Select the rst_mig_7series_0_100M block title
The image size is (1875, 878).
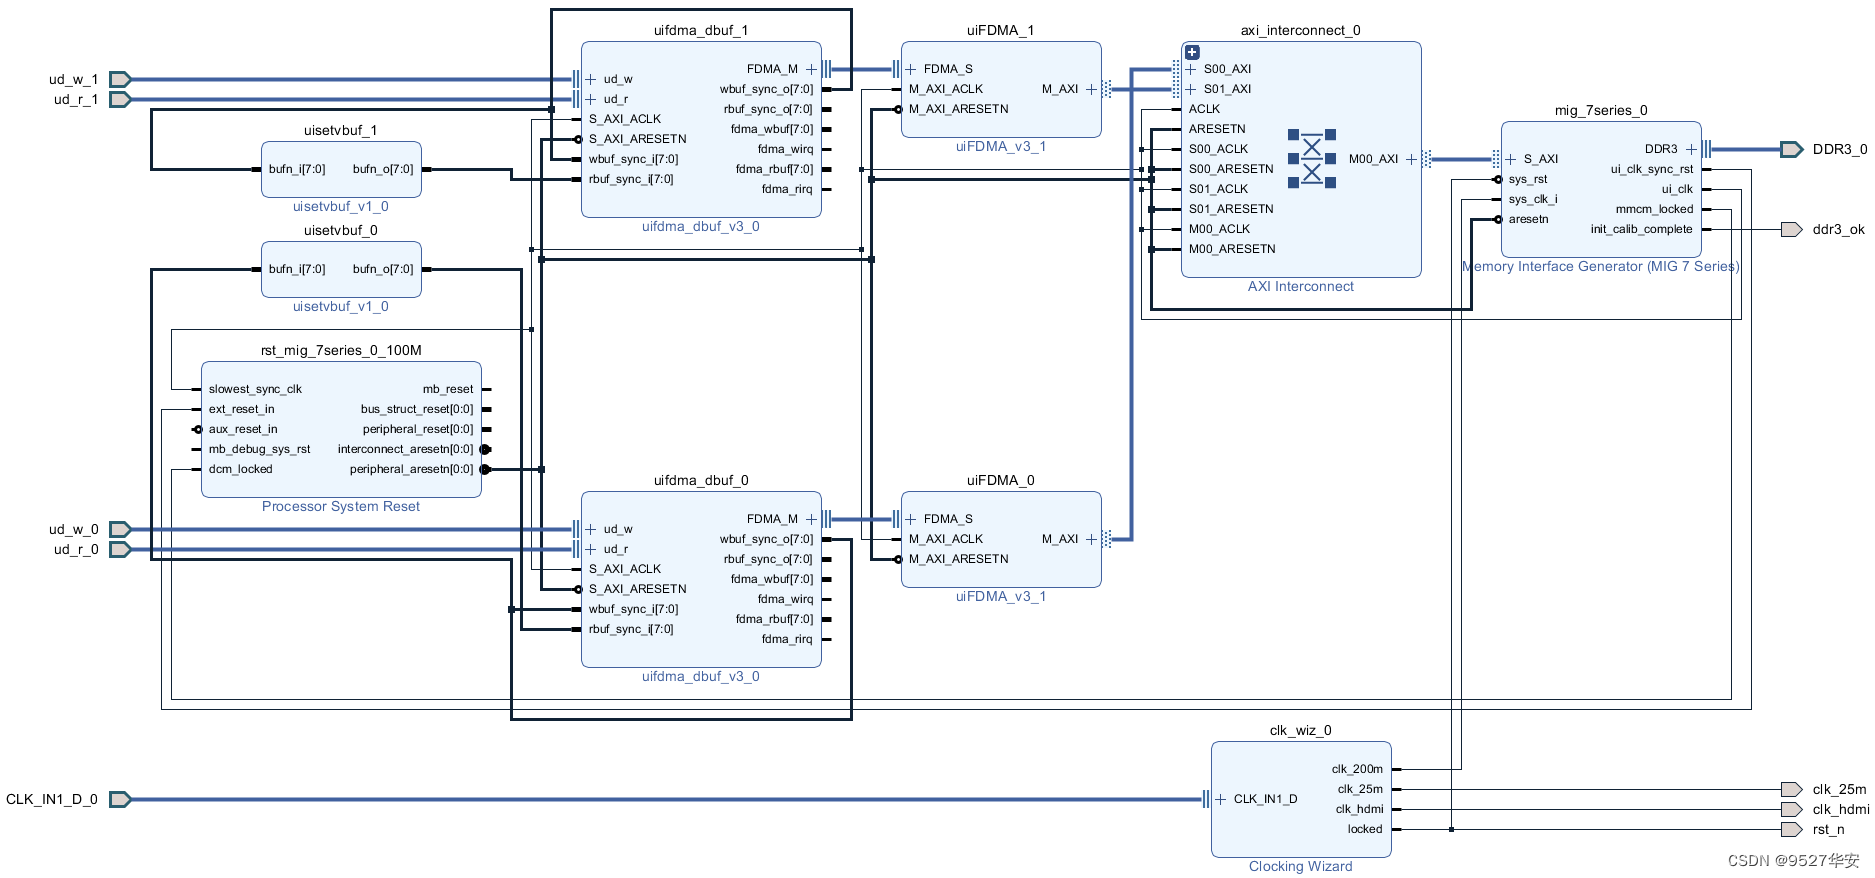point(341,350)
